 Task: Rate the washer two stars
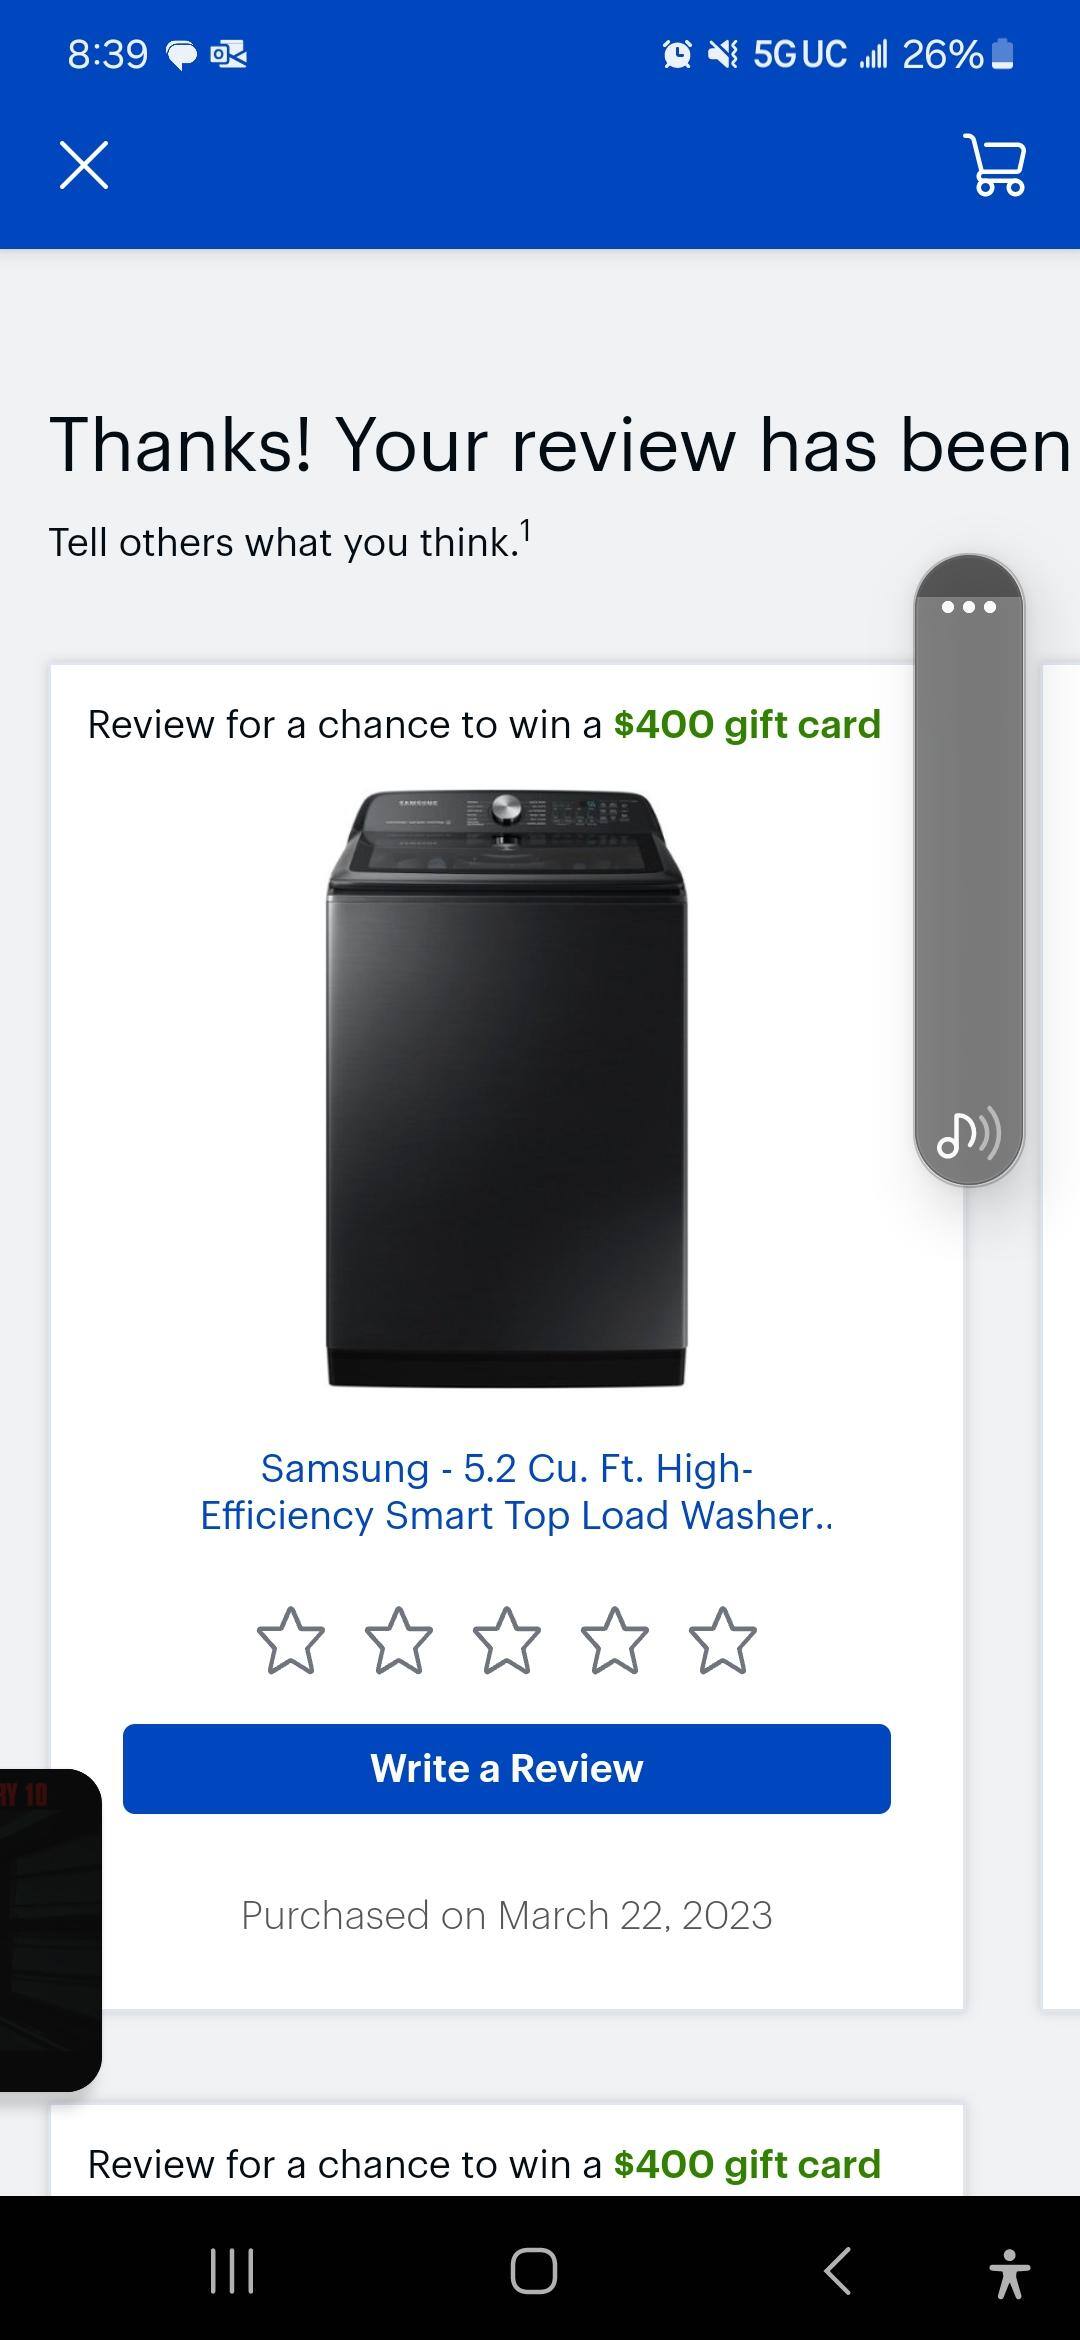(399, 1641)
